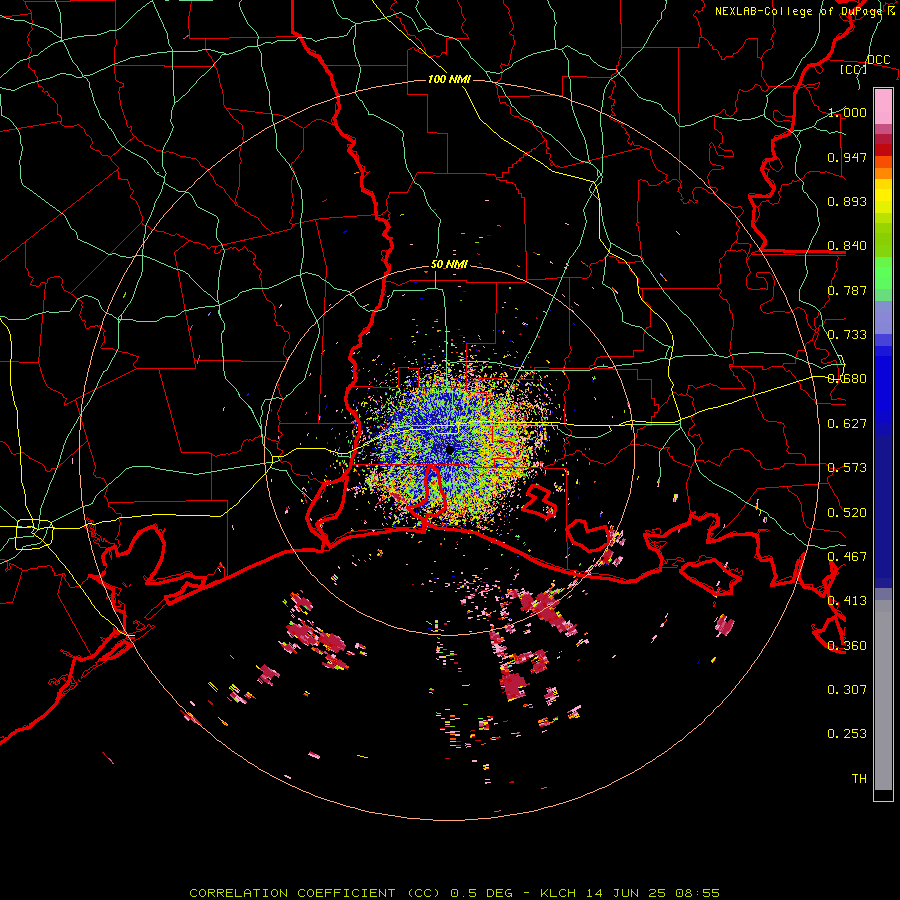Click the 0.627 color scale label
Screen dimensions: 900x900
(x=847, y=424)
